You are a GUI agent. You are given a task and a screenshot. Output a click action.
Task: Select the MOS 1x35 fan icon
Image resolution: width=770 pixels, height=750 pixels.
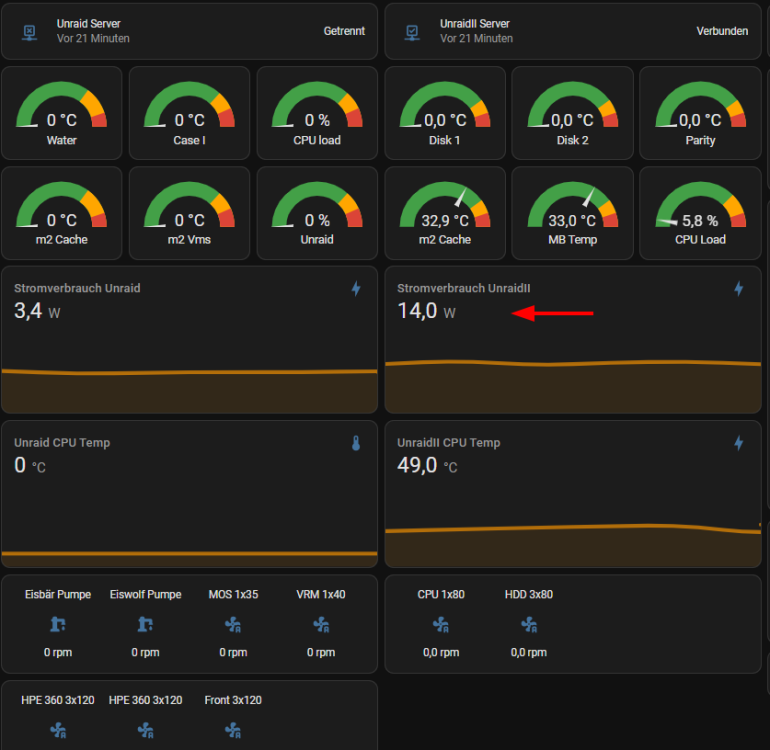point(233,625)
